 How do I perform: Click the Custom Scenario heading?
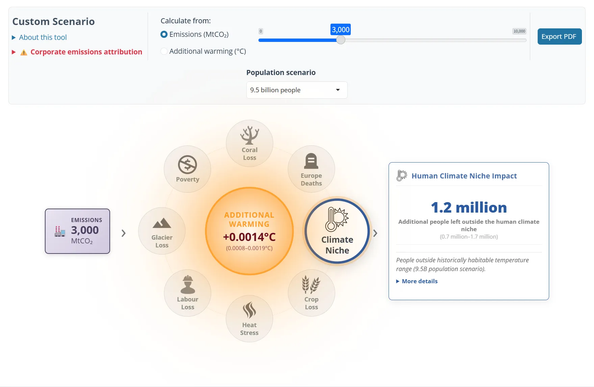[x=53, y=22]
